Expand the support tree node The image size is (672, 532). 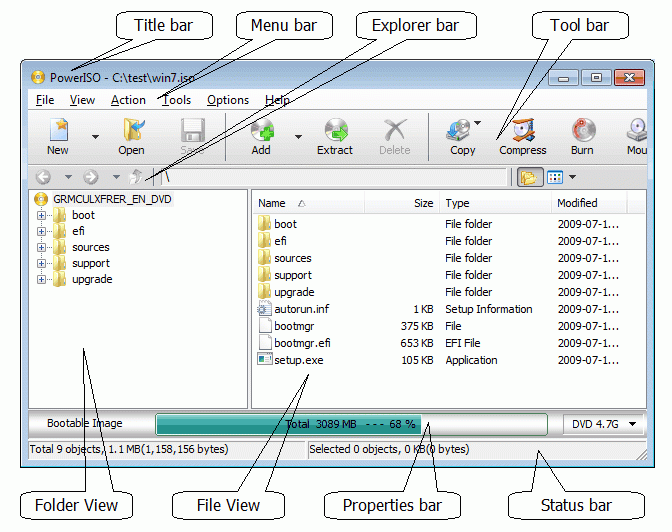[x=41, y=263]
